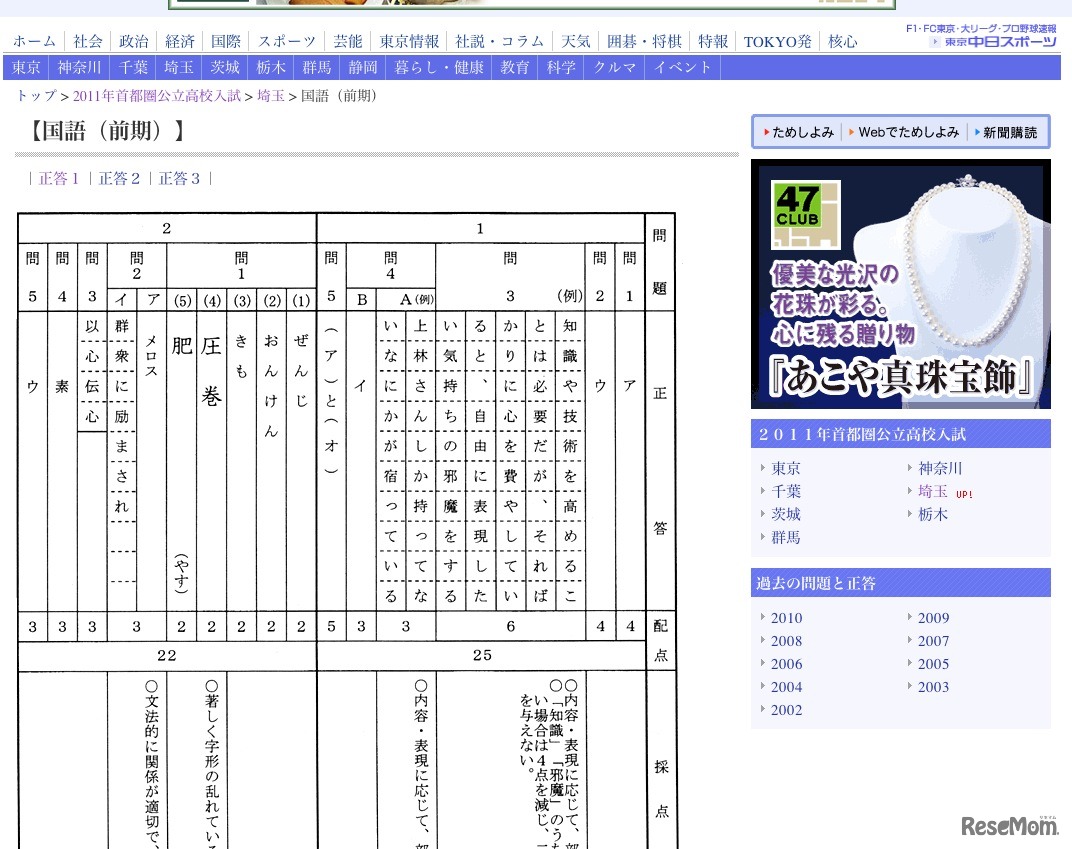Open the 正答2 answer page link
1072x849 pixels.
pyautogui.click(x=119, y=178)
